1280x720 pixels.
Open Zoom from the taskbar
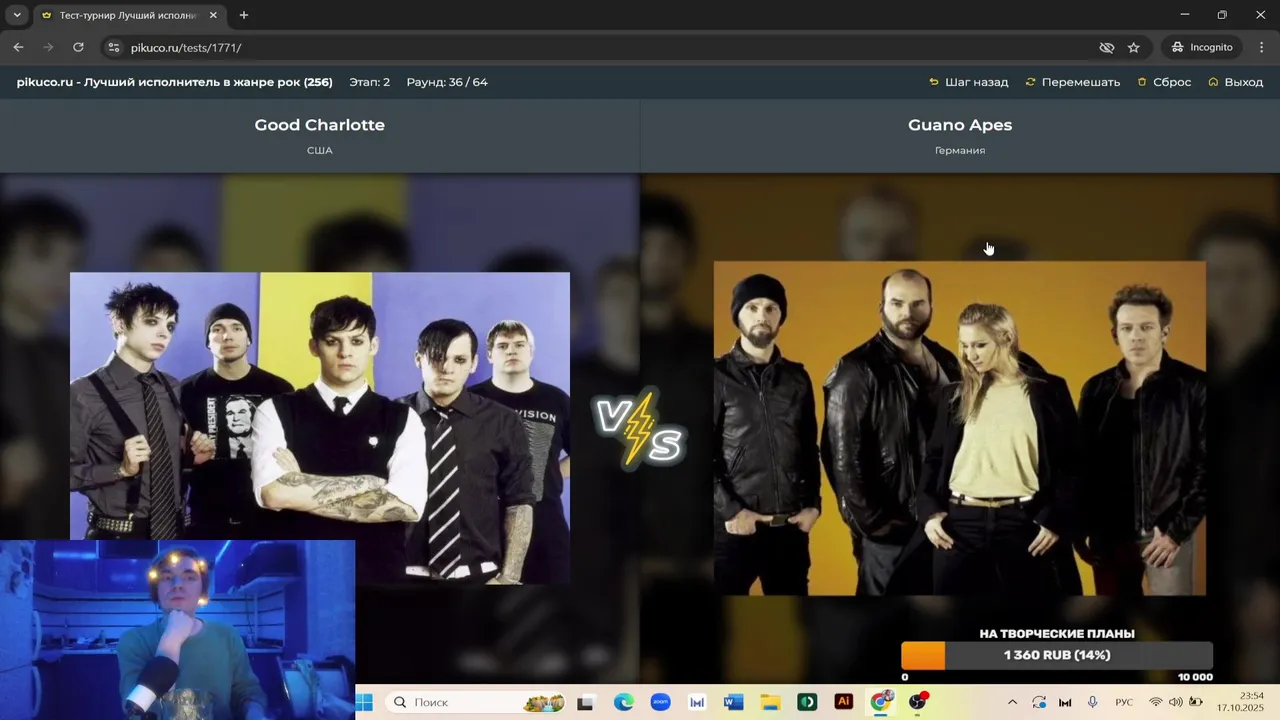click(x=660, y=702)
